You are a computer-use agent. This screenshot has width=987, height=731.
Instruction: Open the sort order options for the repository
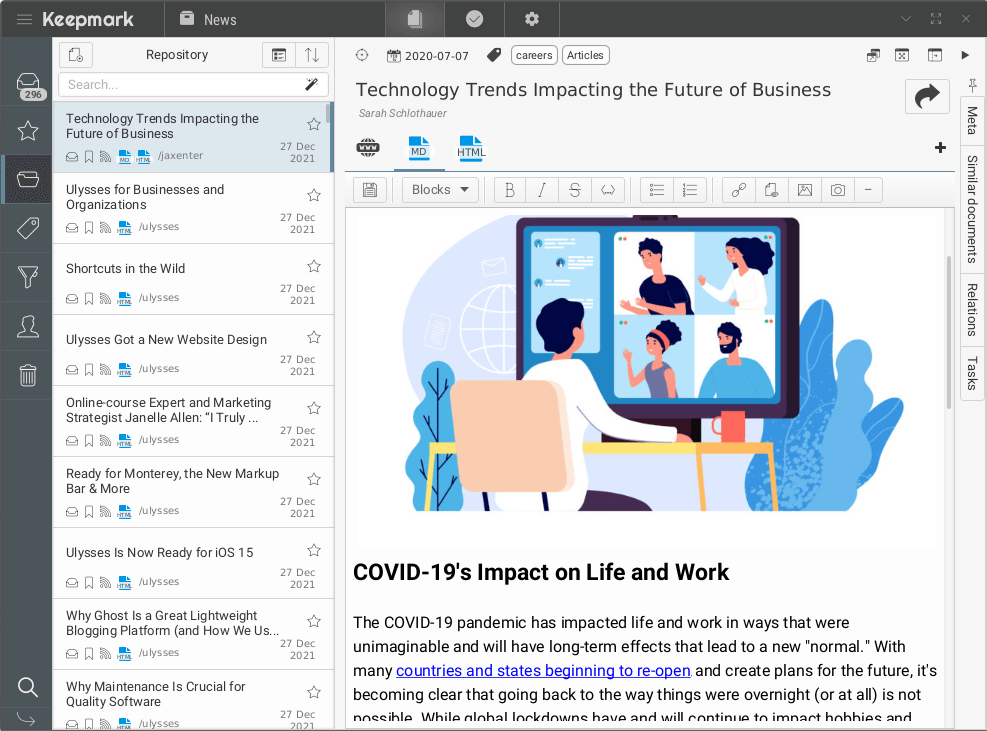pyautogui.click(x=312, y=55)
